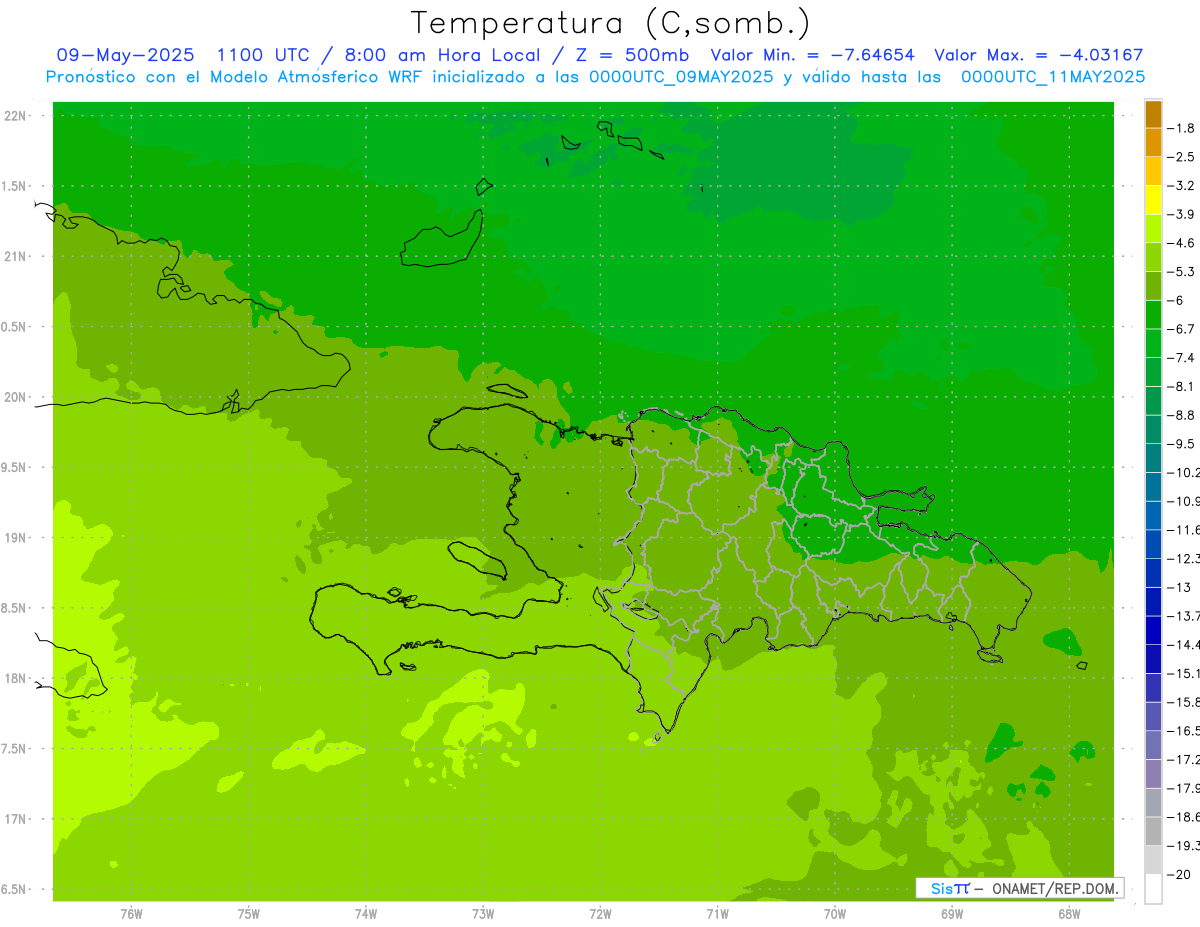Click the "0000UTC_09MAY2025" initialization time
Screen dimensions: 1200x927
tap(682, 77)
